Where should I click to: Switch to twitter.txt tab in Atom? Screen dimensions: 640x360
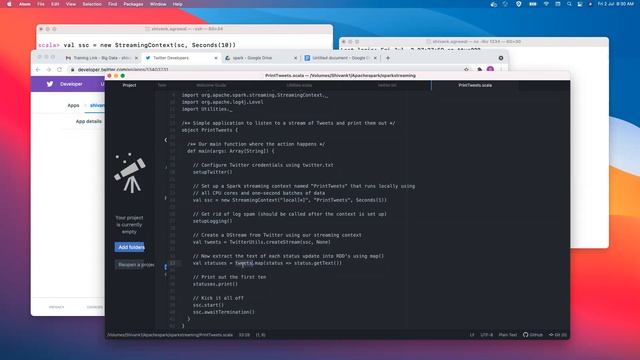click(387, 85)
